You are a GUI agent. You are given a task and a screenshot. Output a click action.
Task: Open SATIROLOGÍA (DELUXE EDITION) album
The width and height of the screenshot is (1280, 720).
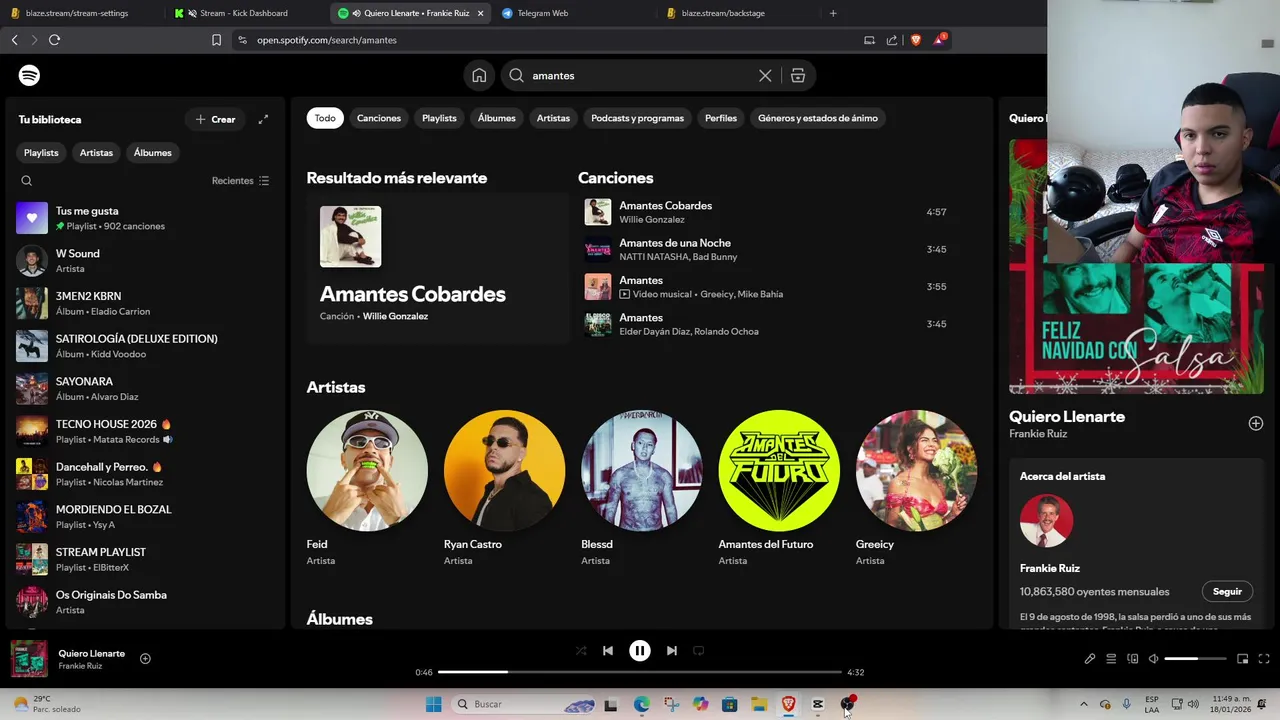pyautogui.click(x=145, y=346)
